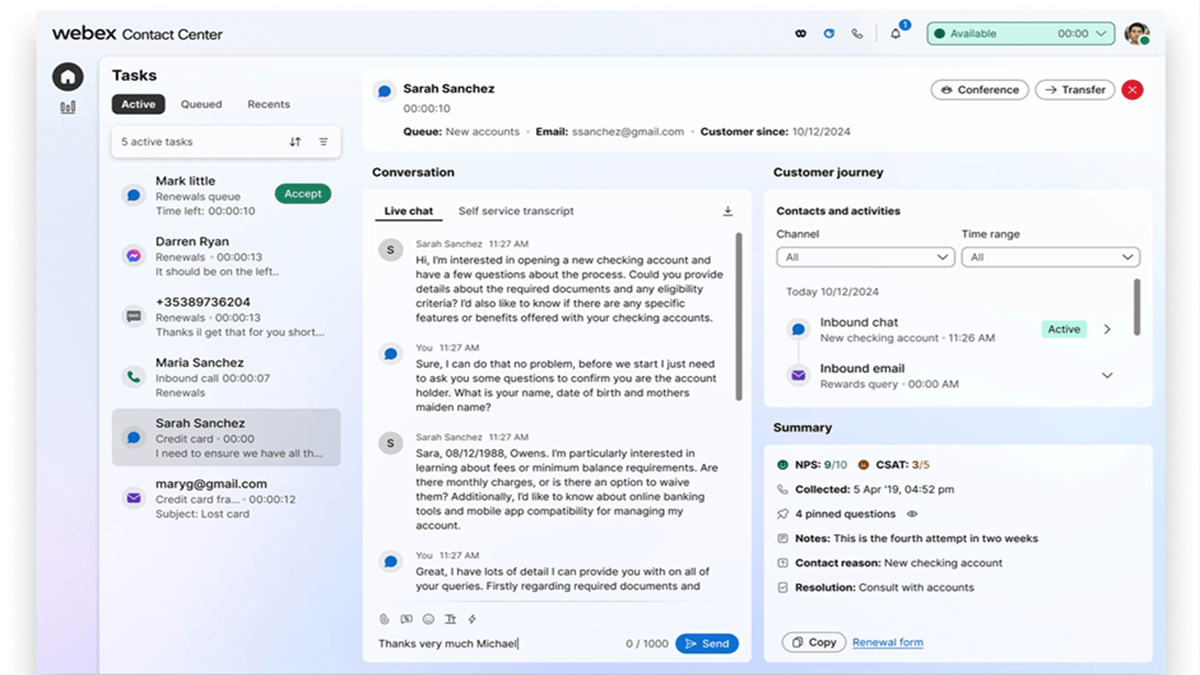This screenshot has height=675, width=1200.
Task: Open the Renewal form link
Action: pyautogui.click(x=887, y=643)
